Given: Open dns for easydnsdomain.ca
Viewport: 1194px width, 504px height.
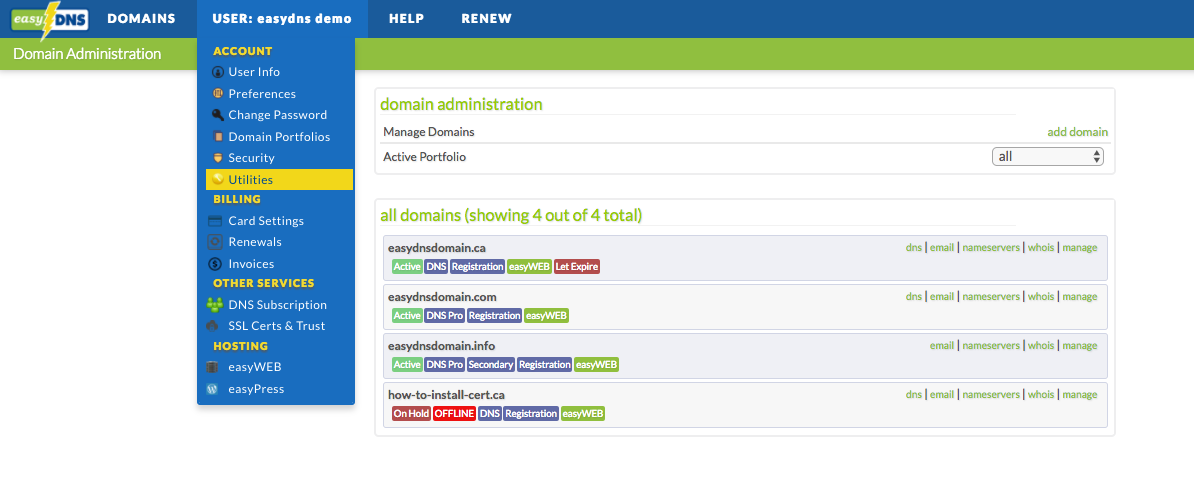Looking at the screenshot, I should click(x=914, y=247).
